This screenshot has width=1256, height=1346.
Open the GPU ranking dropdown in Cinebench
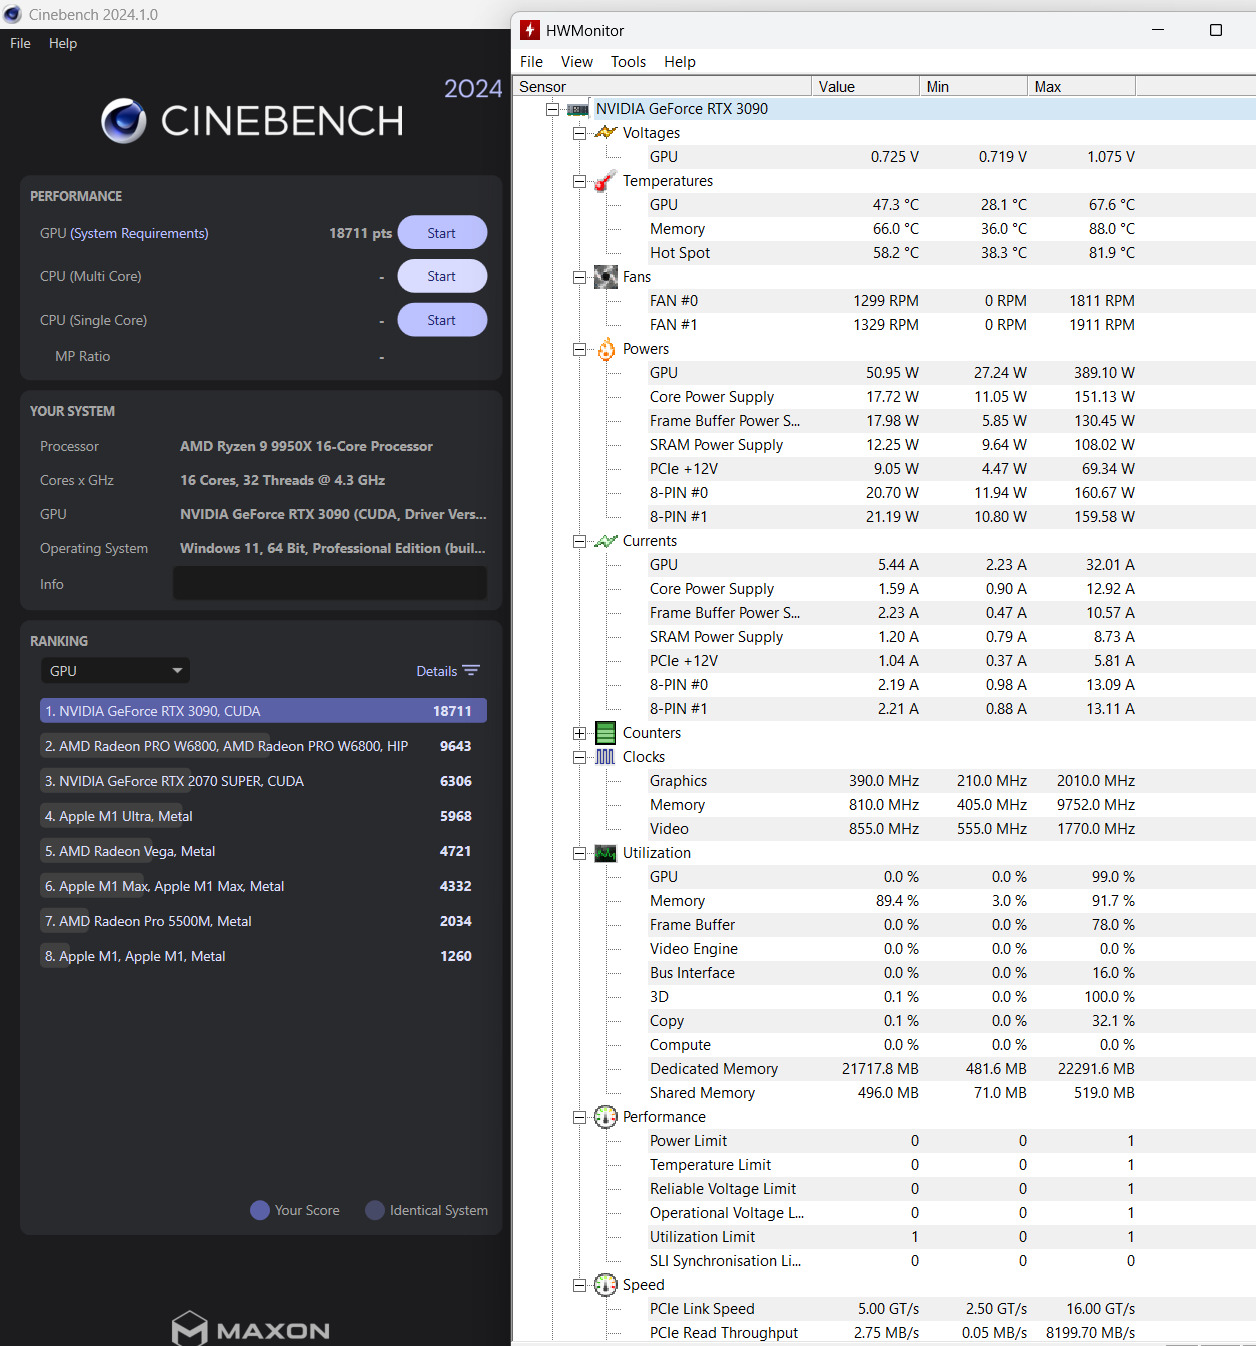coord(115,671)
